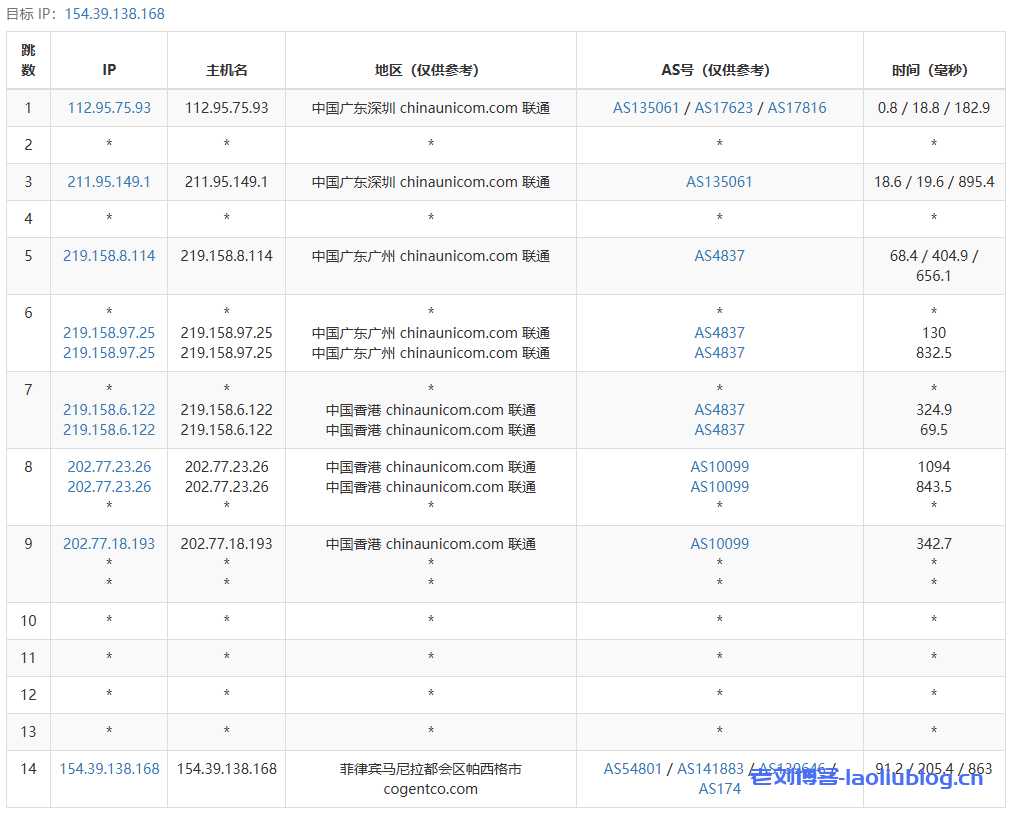Open the 202.77.18.193 IP link in hop 9
Screen dimensions: 1009x815
[109, 544]
